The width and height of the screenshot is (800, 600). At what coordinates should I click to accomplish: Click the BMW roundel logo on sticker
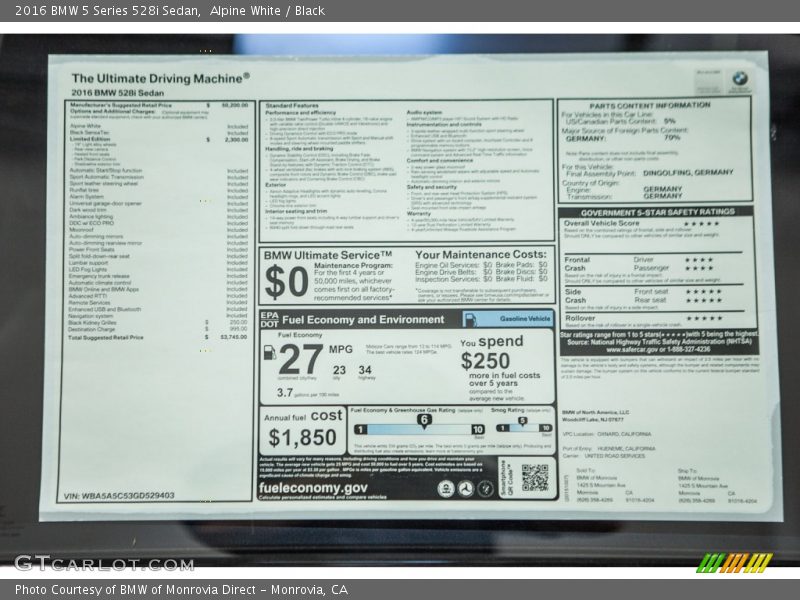[738, 79]
